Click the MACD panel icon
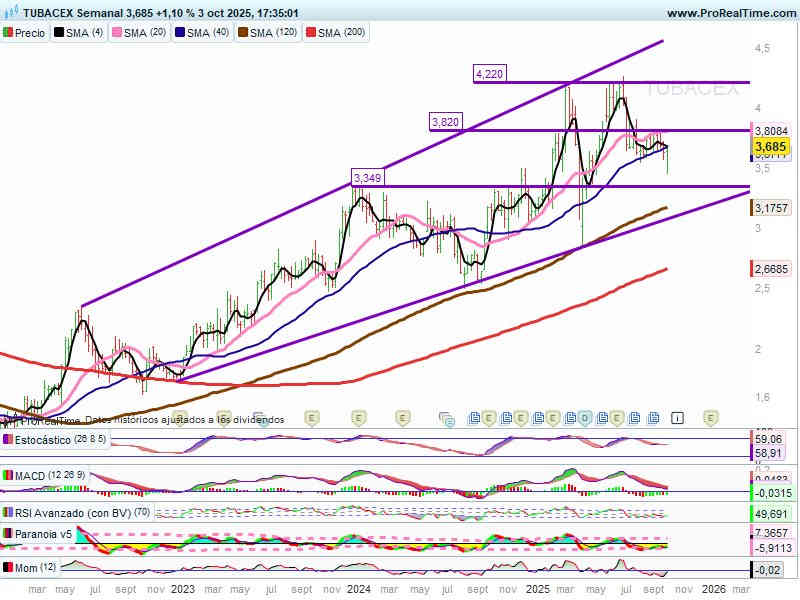 (8, 476)
